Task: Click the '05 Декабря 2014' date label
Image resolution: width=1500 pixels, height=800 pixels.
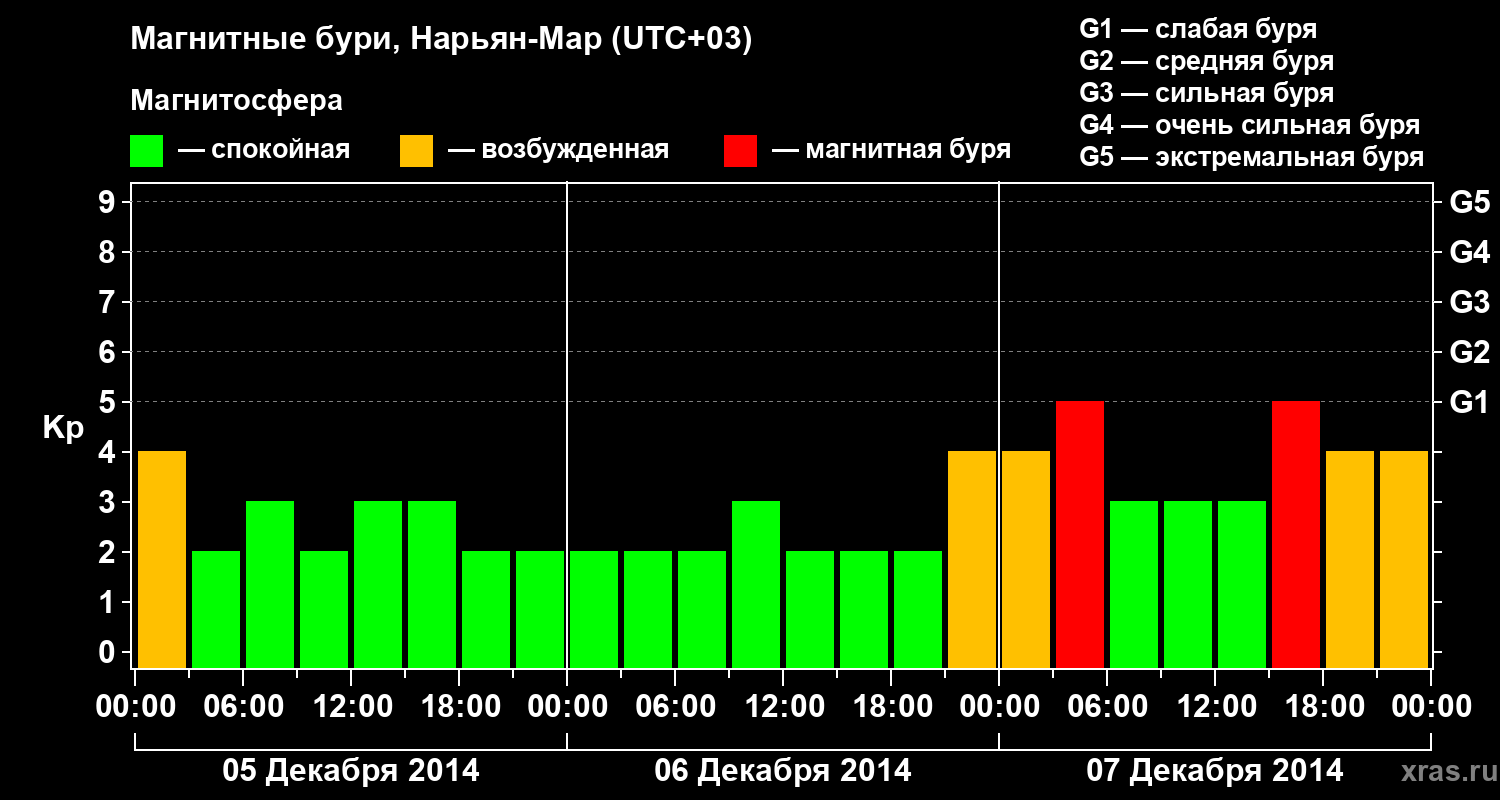Action: [350, 771]
